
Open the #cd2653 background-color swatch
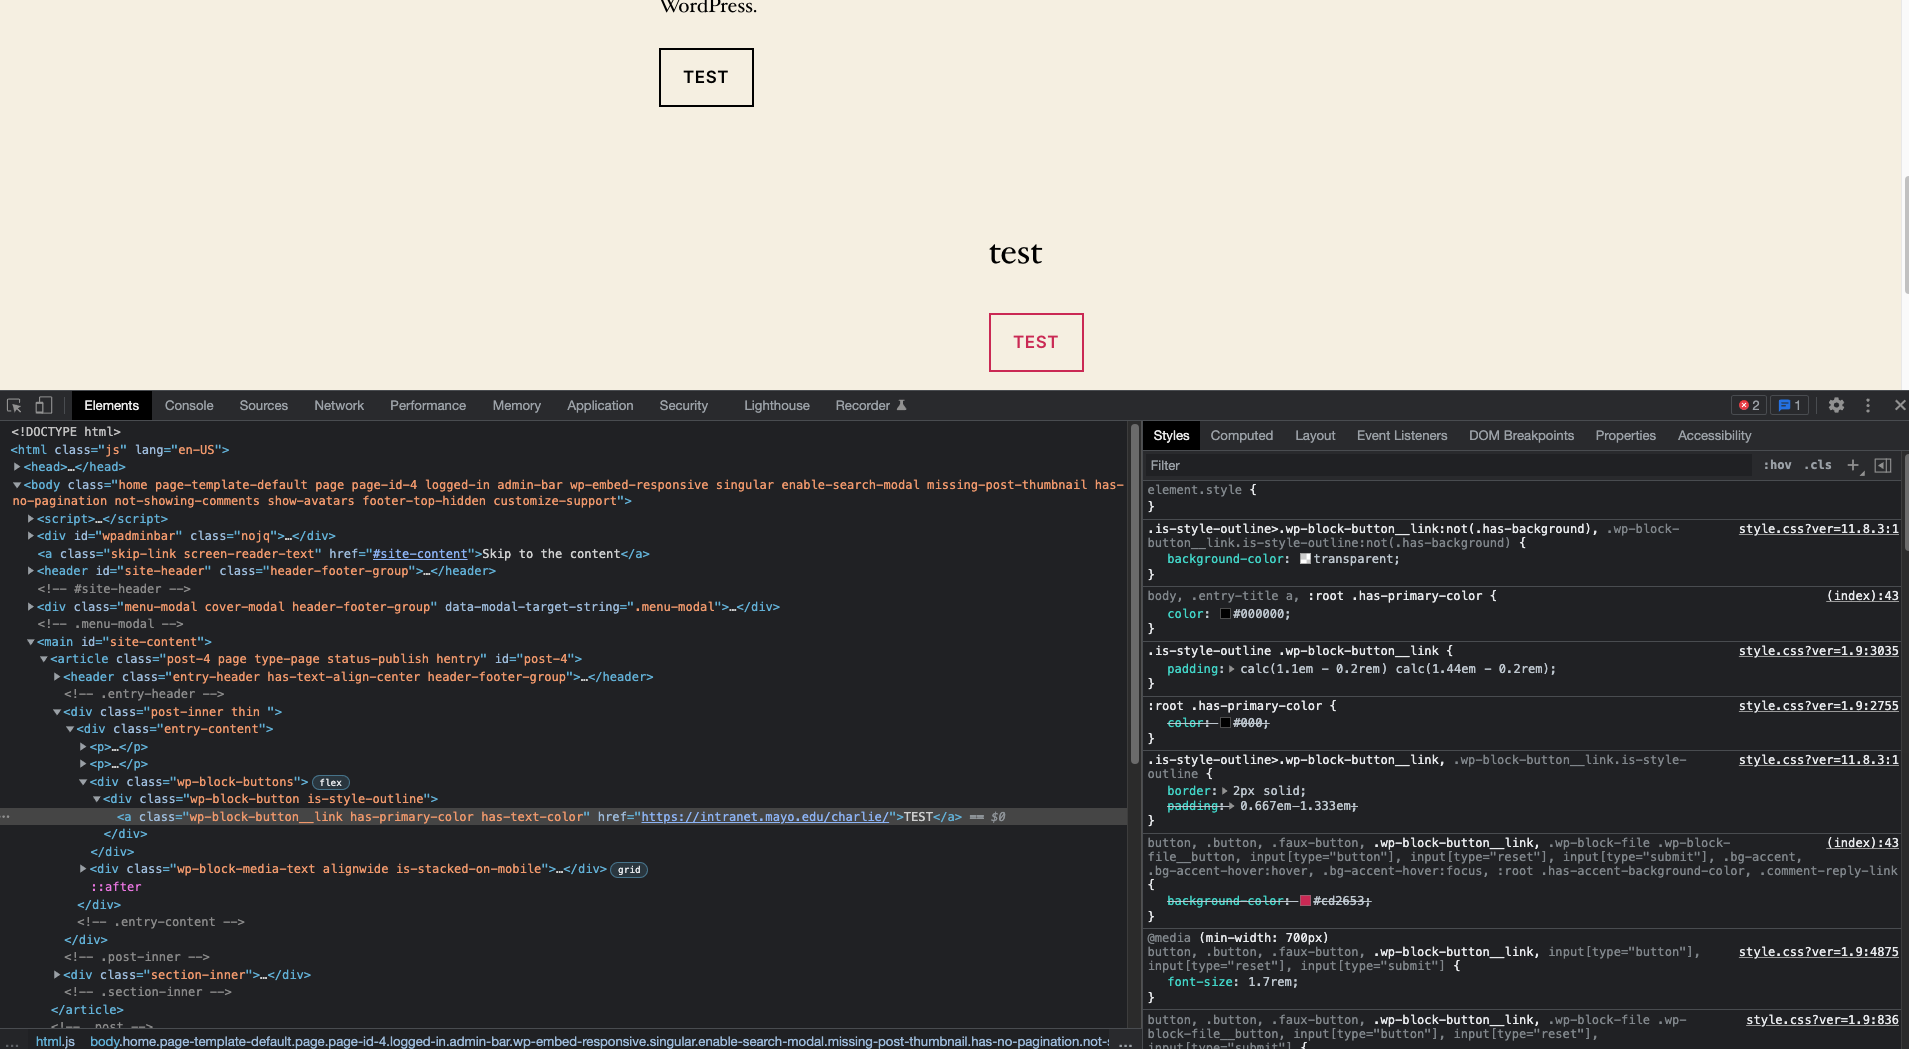point(1305,901)
